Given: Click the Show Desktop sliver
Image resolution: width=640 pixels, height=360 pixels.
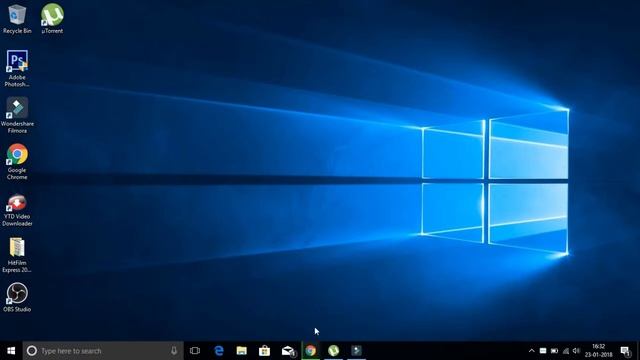Looking at the screenshot, I should tap(638, 351).
